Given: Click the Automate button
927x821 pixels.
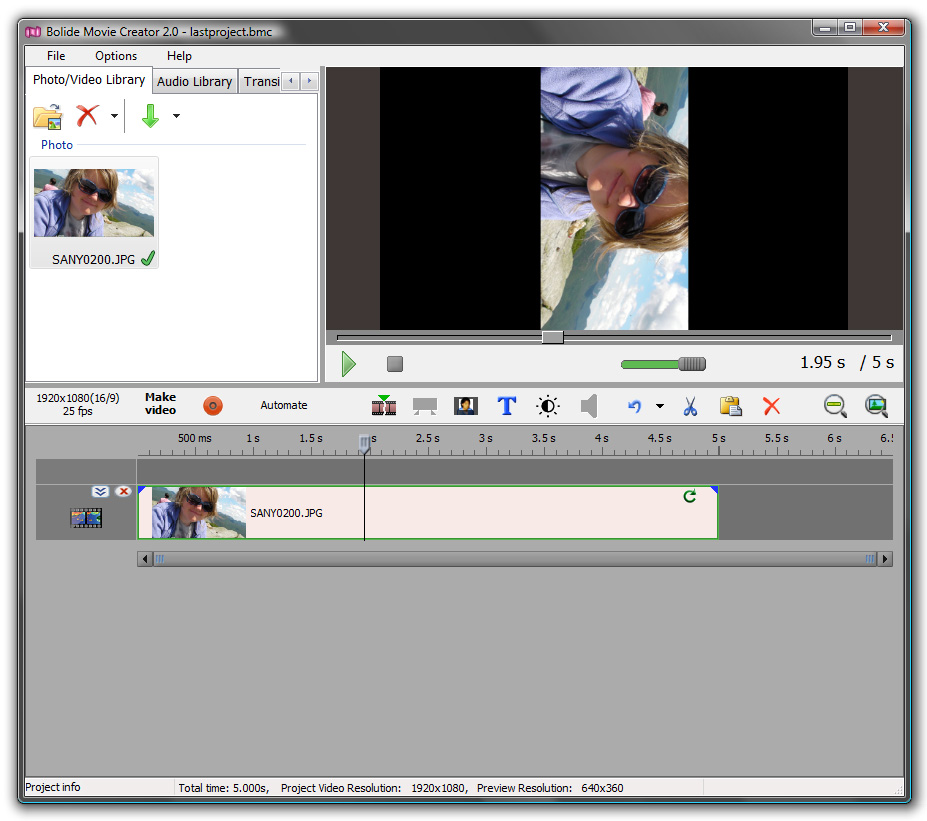Looking at the screenshot, I should [283, 406].
